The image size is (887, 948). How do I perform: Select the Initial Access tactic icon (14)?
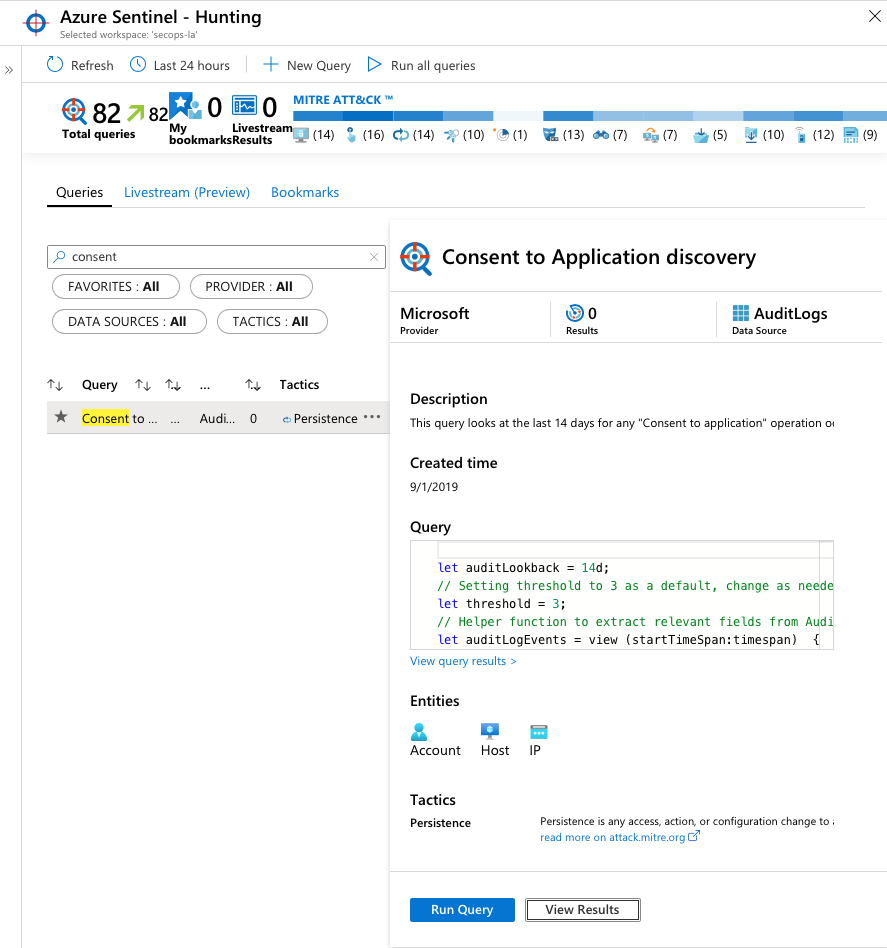pyautogui.click(x=301, y=135)
